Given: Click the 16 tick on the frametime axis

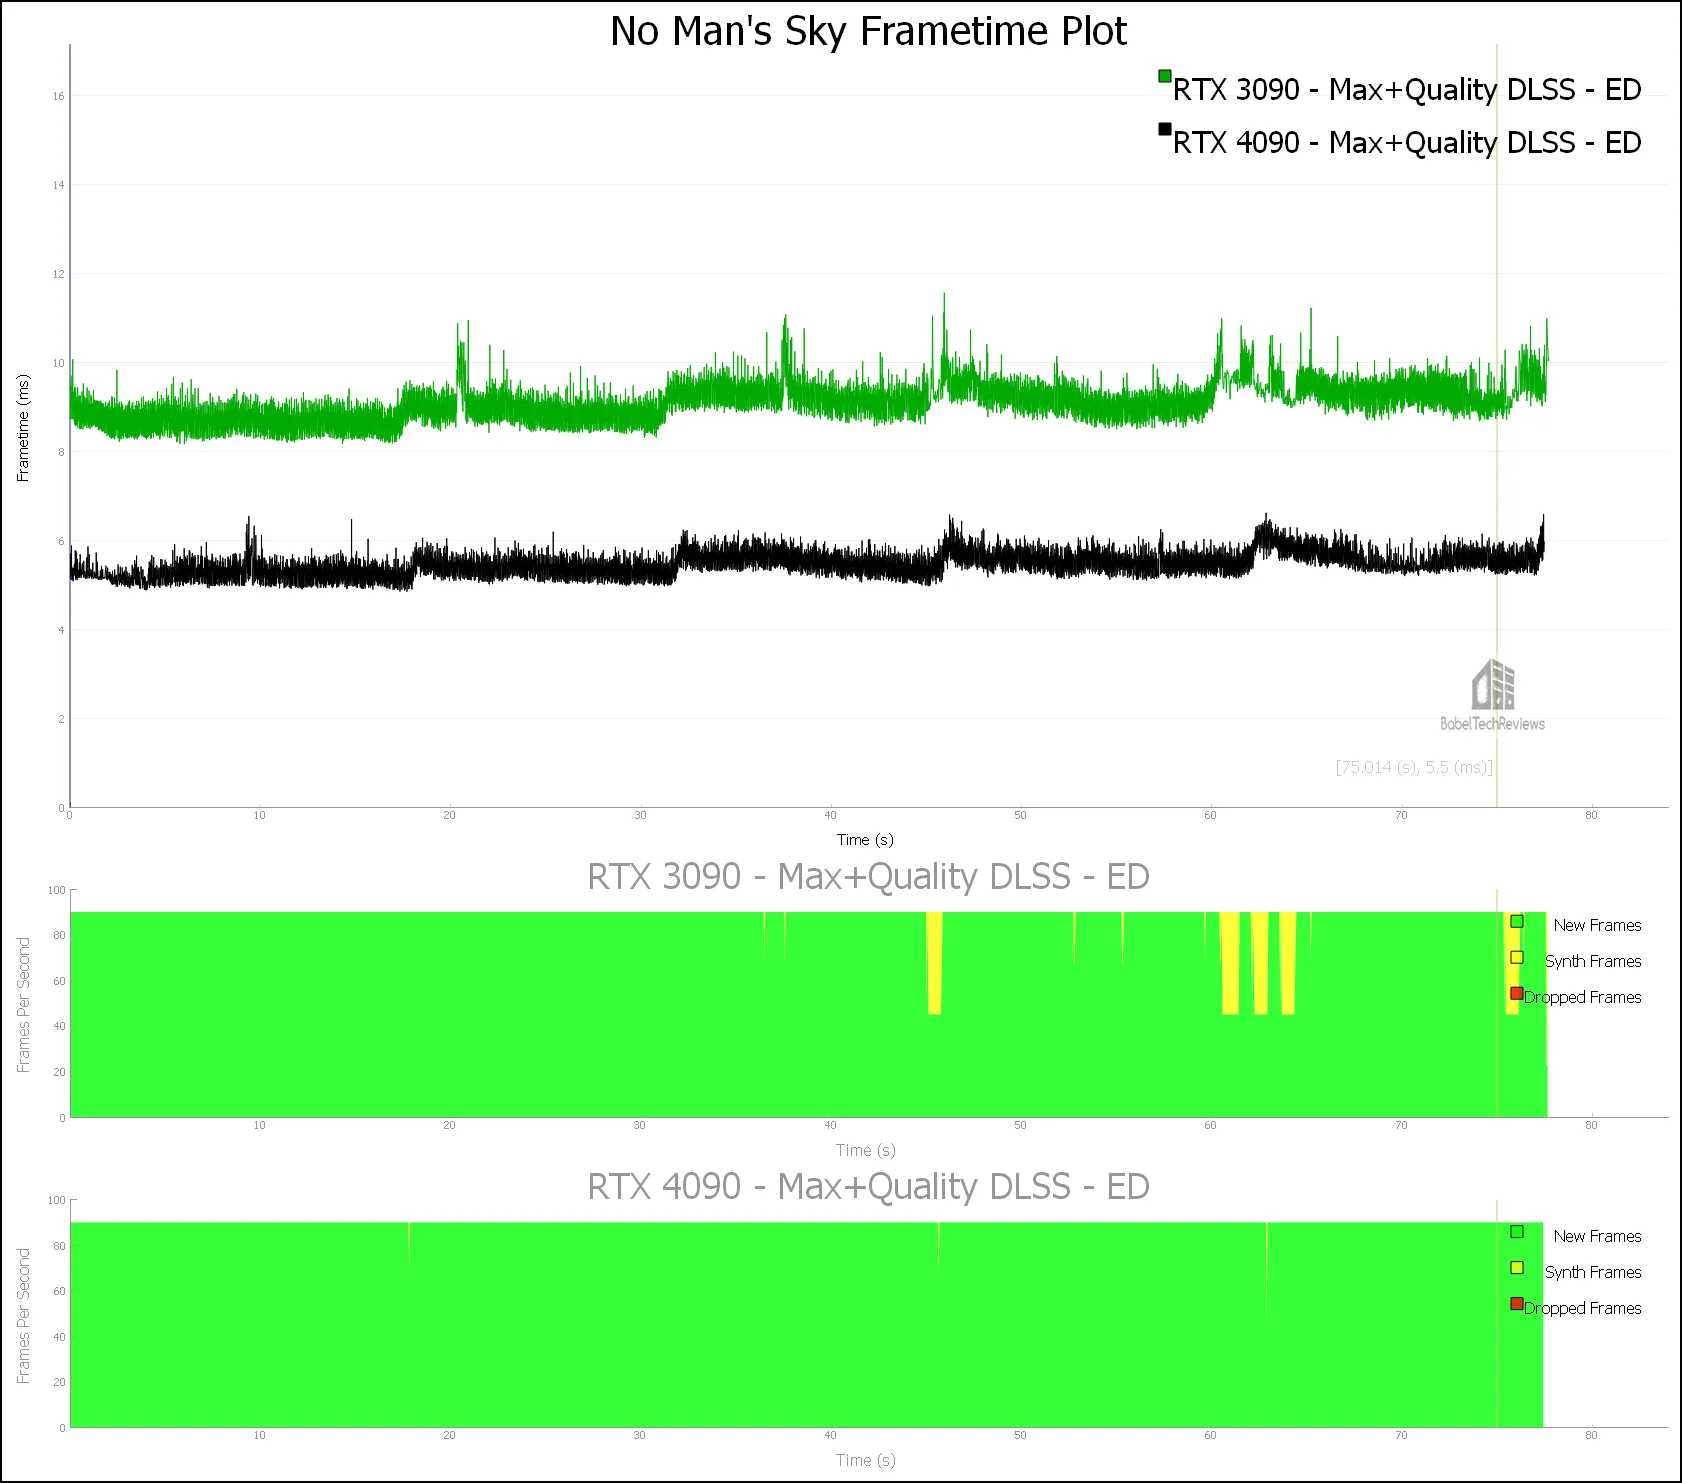Looking at the screenshot, I should click(58, 96).
